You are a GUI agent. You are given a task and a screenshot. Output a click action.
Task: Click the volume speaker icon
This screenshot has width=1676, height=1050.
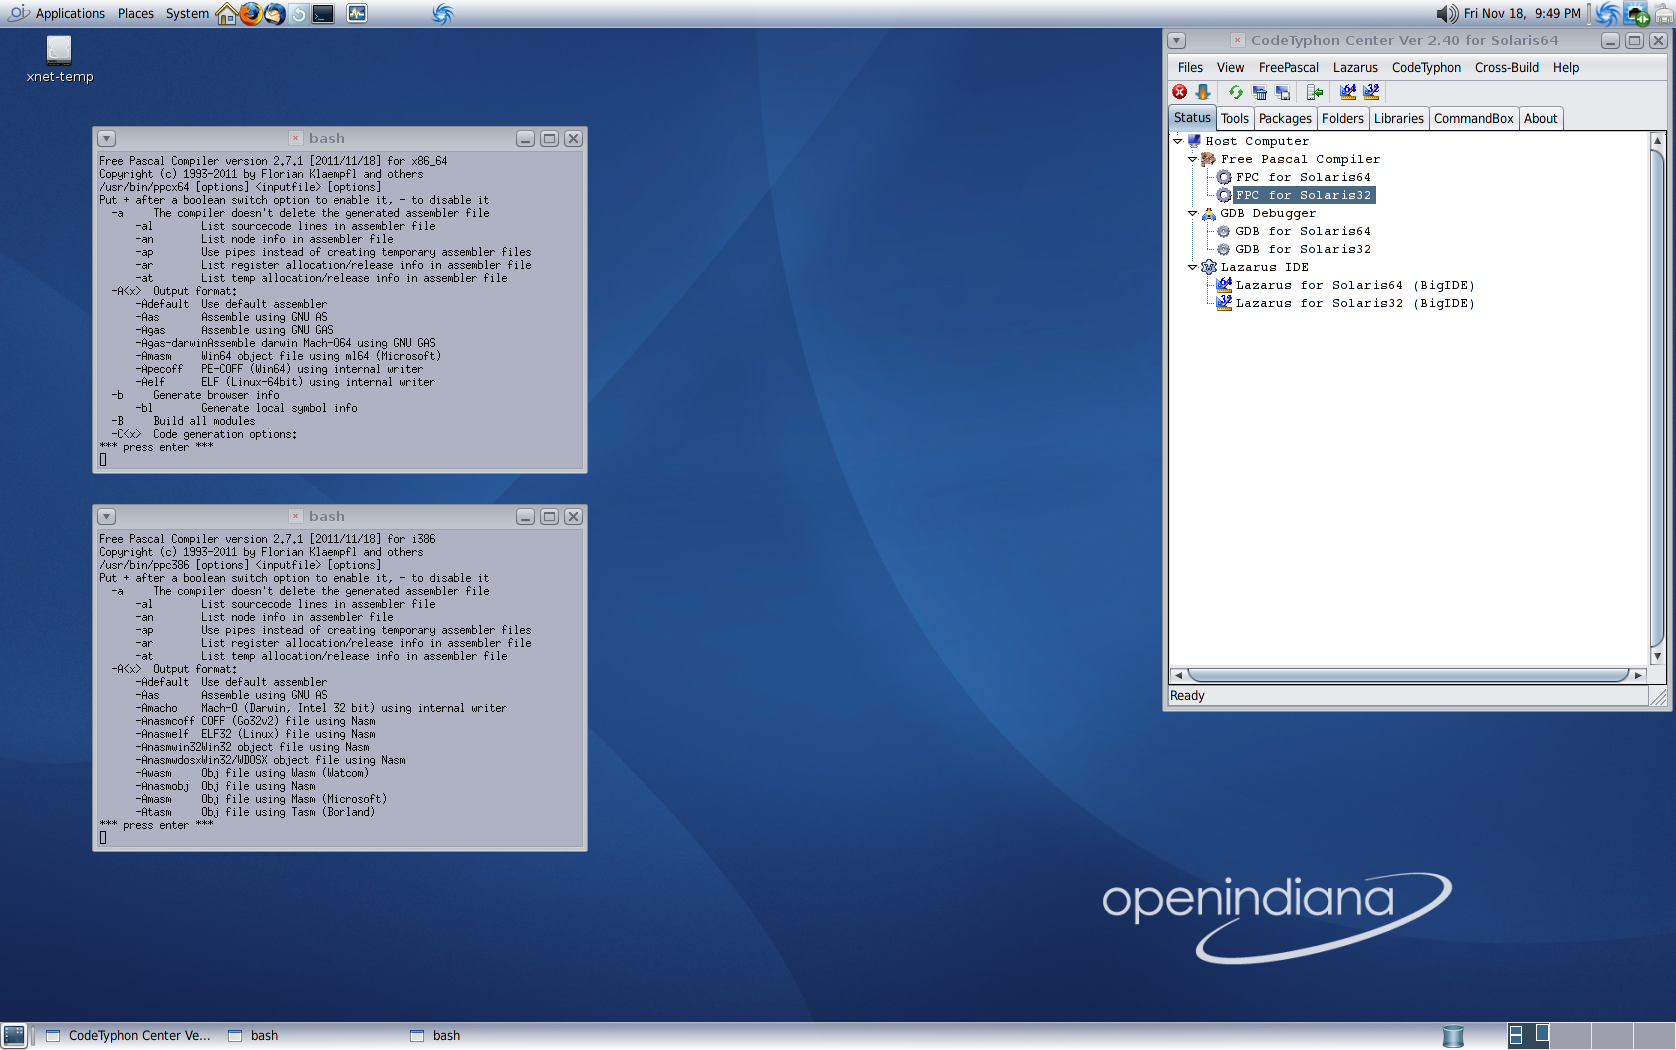point(1447,13)
